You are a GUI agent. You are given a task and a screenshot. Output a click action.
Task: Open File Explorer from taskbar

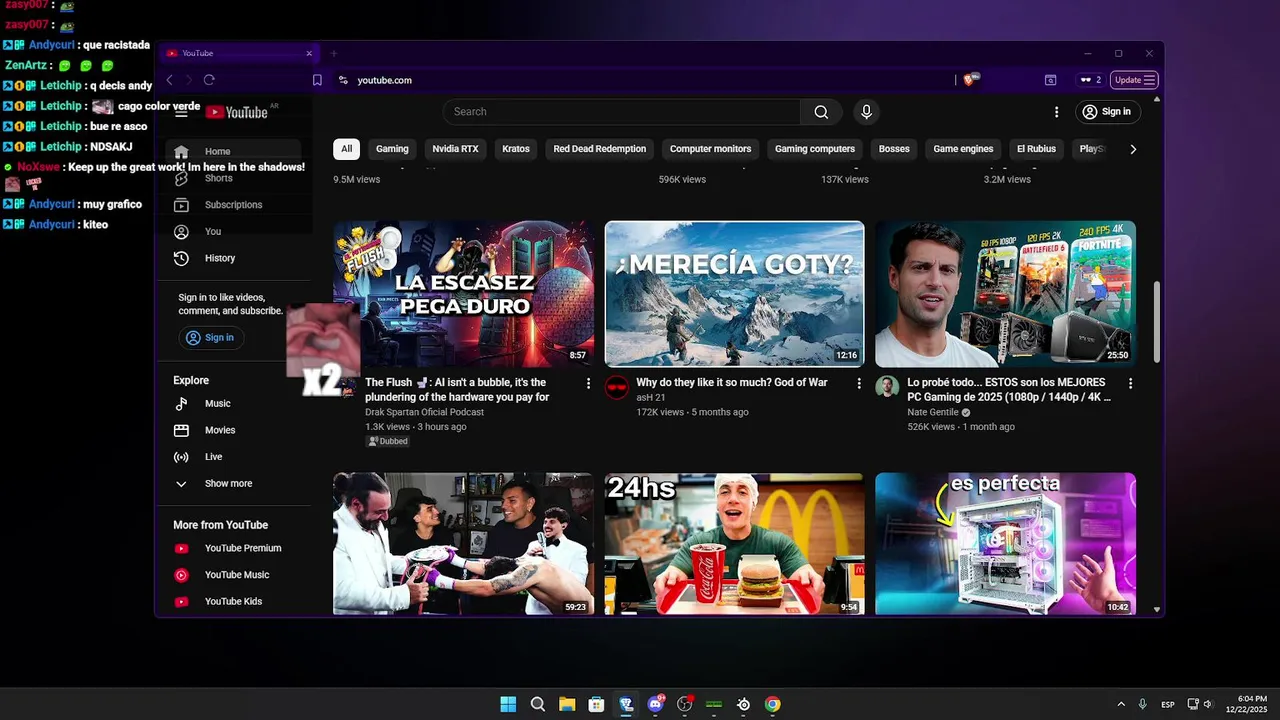[567, 704]
